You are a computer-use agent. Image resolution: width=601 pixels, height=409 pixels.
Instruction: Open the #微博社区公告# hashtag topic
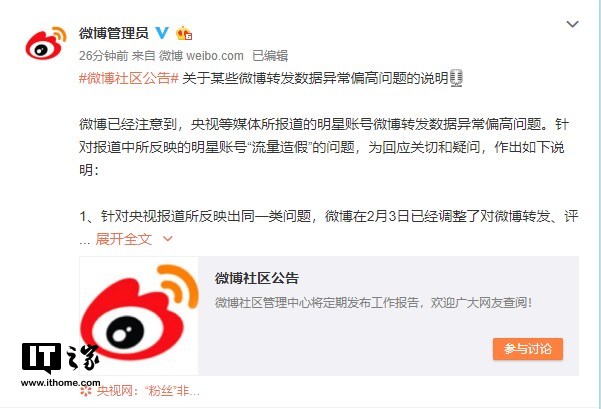pyautogui.click(x=129, y=78)
